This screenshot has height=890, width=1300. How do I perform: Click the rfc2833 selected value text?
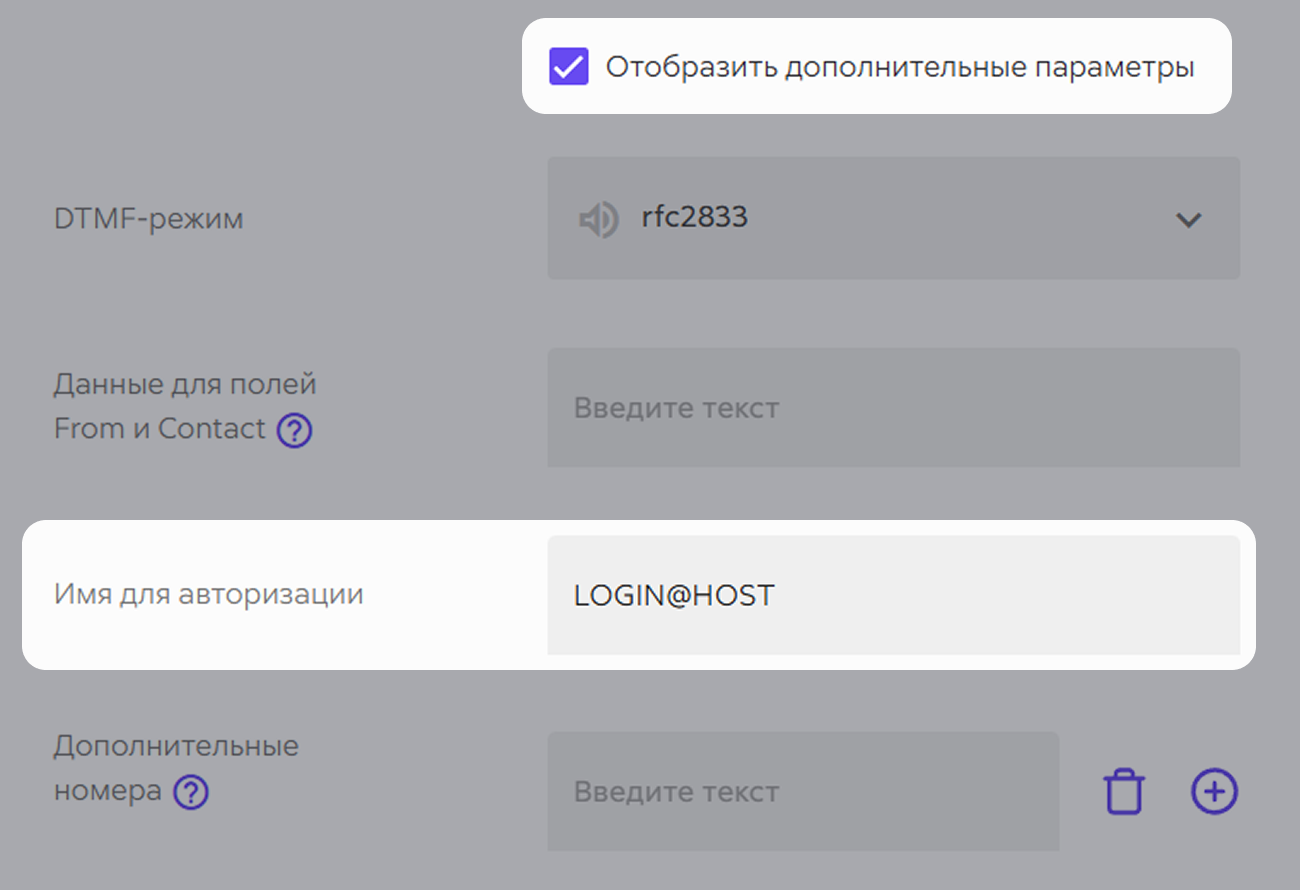pyautogui.click(x=695, y=217)
